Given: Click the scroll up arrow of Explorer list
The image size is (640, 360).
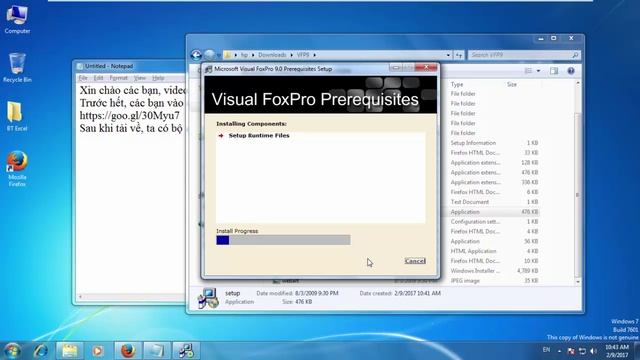Looking at the screenshot, I should pyautogui.click(x=578, y=83).
